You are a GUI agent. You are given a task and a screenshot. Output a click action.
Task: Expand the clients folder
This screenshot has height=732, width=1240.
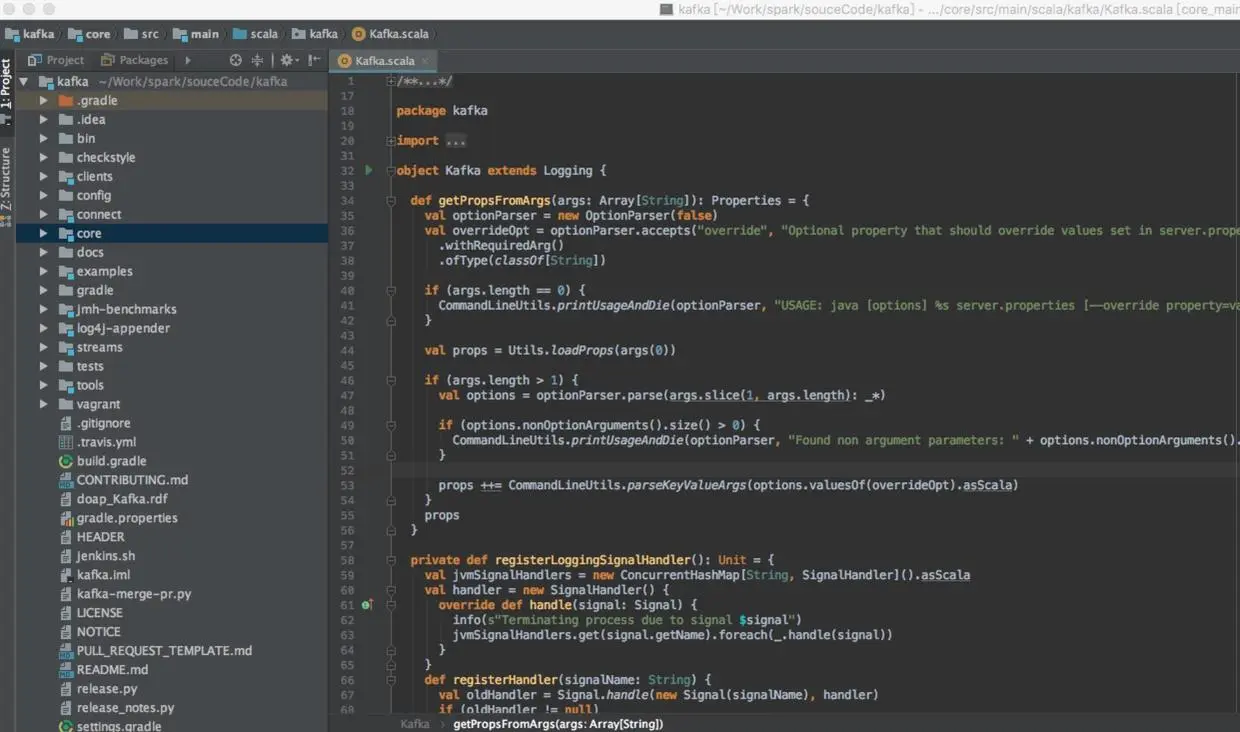point(43,177)
